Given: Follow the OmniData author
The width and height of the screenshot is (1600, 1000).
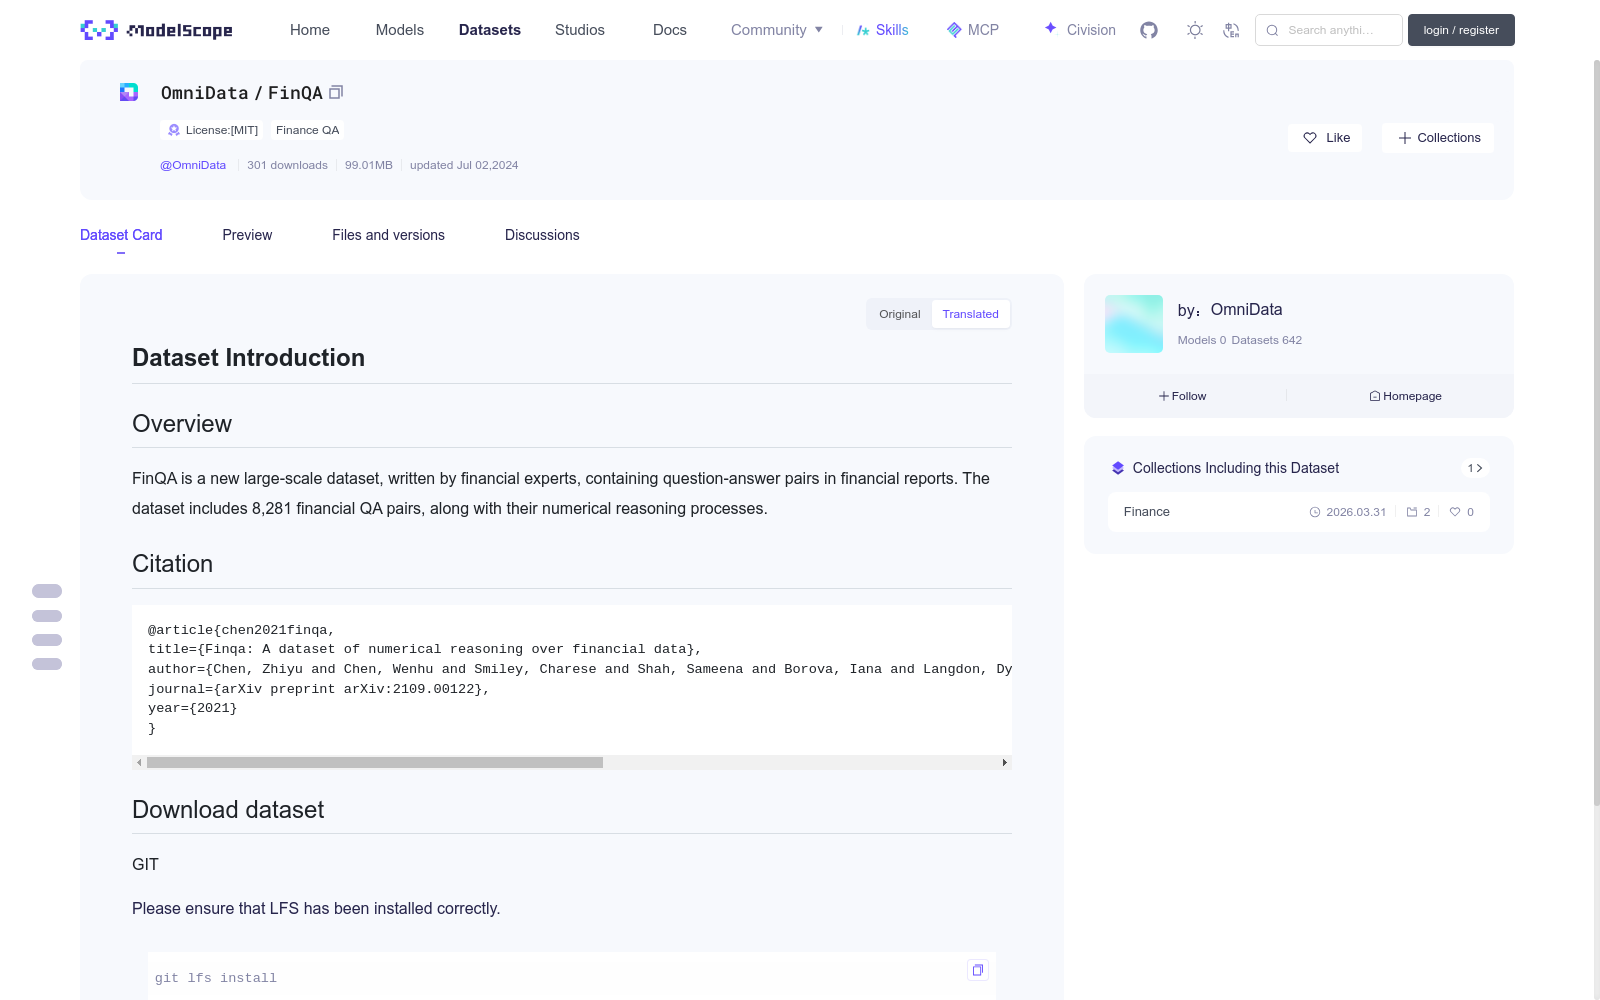Looking at the screenshot, I should click(1183, 396).
